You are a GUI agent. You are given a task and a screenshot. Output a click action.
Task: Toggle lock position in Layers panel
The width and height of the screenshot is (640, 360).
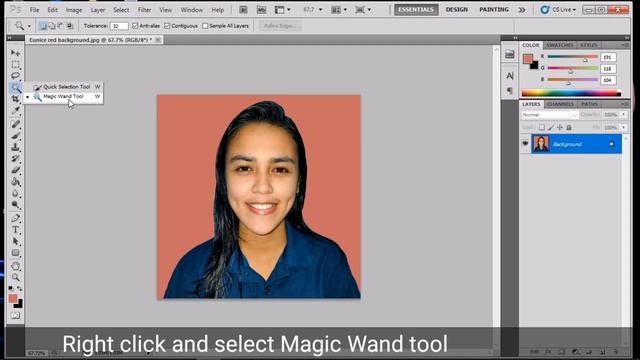coord(560,127)
